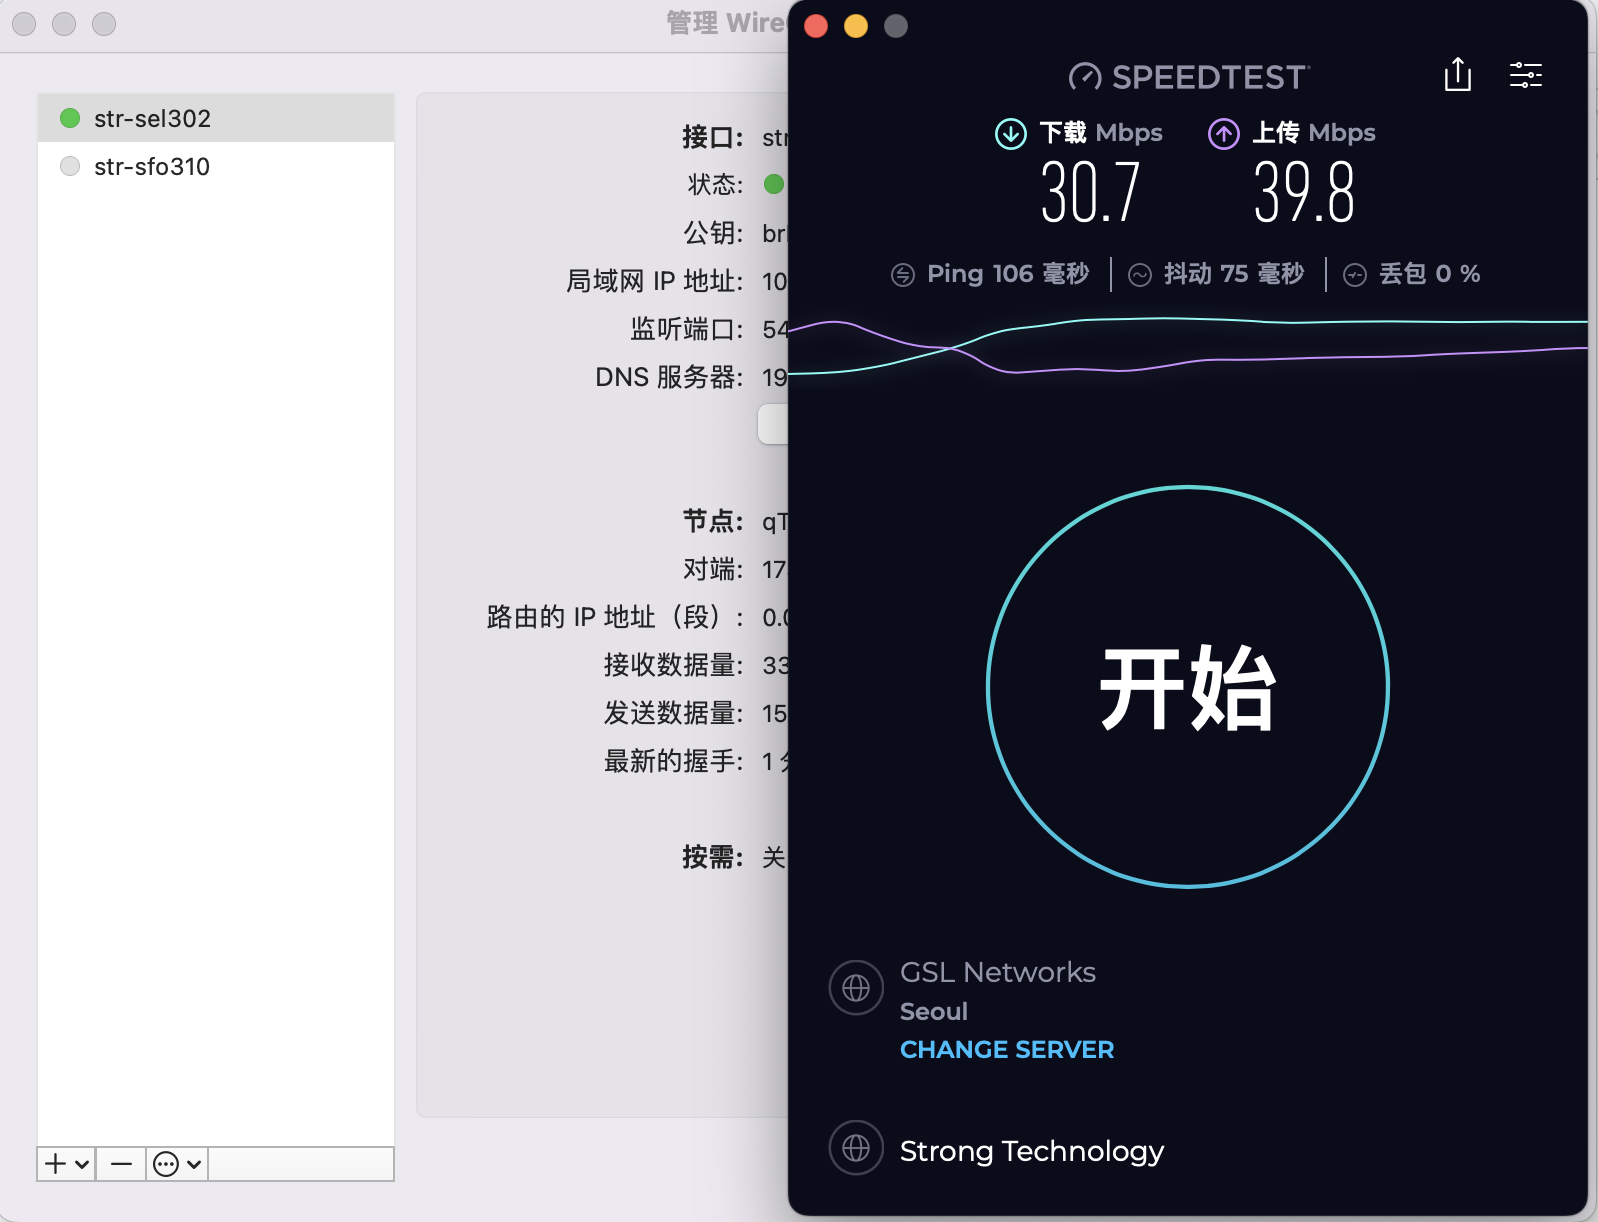This screenshot has width=1598, height=1222.
Task: Click the GSL Networks server name
Action: coord(998,972)
